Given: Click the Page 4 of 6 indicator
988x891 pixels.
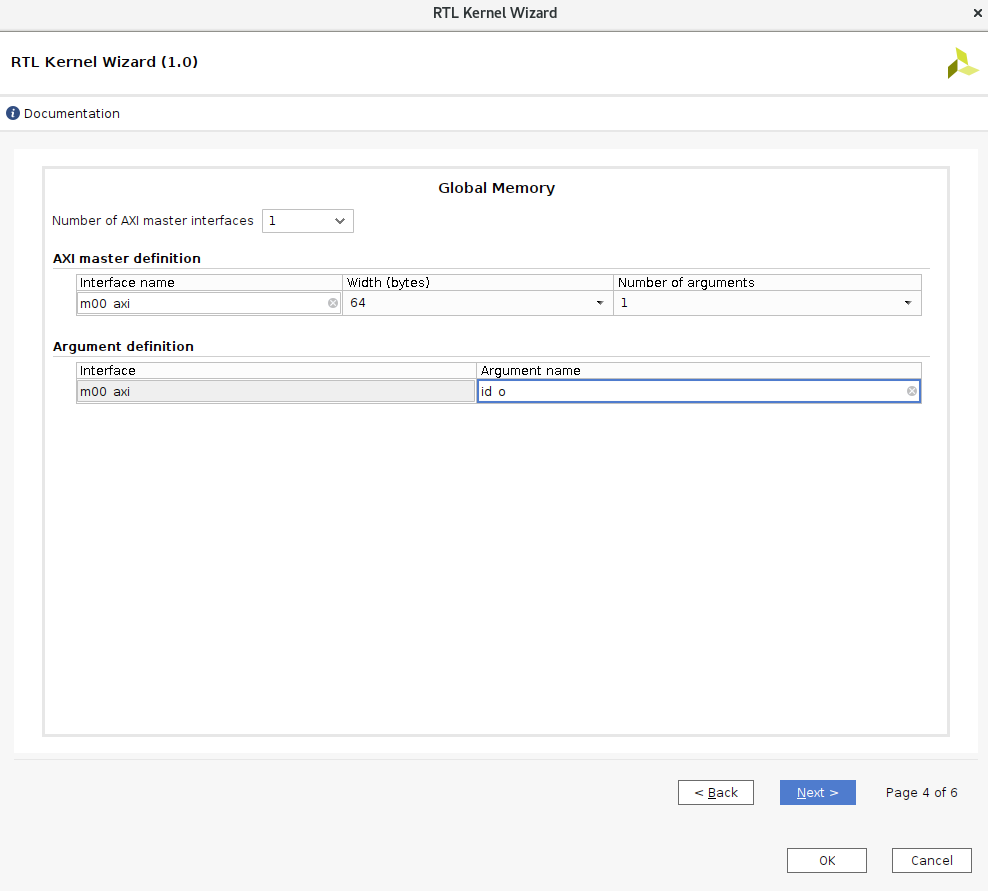Looking at the screenshot, I should pyautogui.click(x=921, y=792).
